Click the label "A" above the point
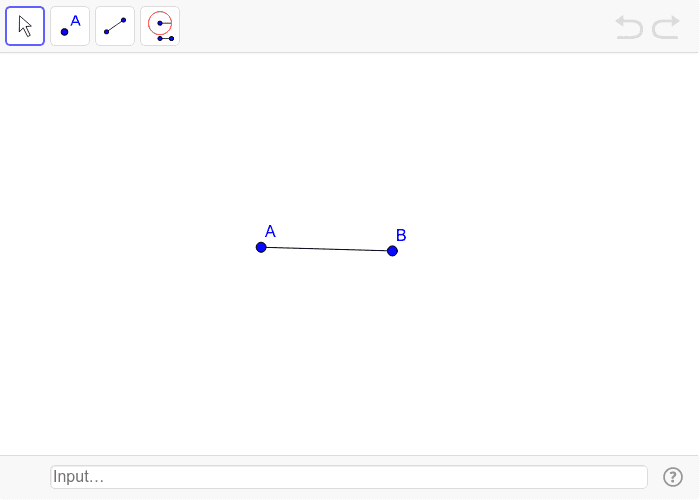This screenshot has width=700, height=500. pyautogui.click(x=270, y=231)
